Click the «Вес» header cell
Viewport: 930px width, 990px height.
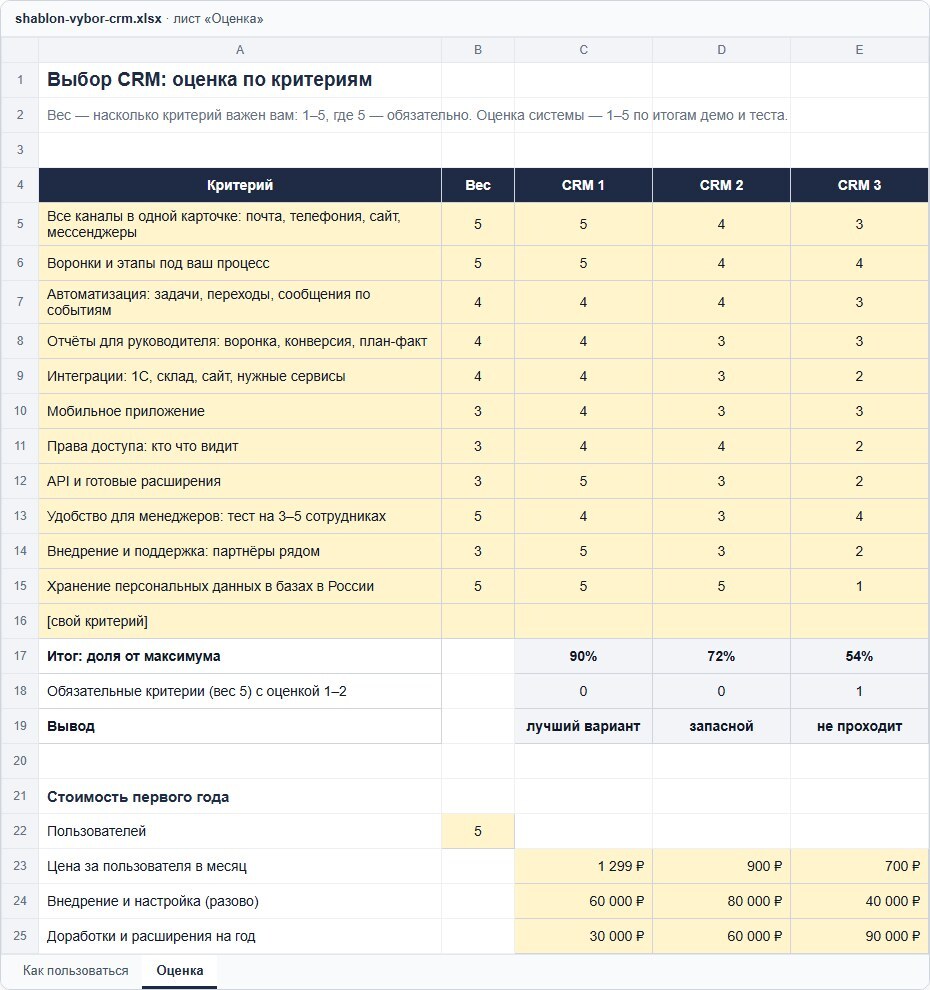point(478,185)
